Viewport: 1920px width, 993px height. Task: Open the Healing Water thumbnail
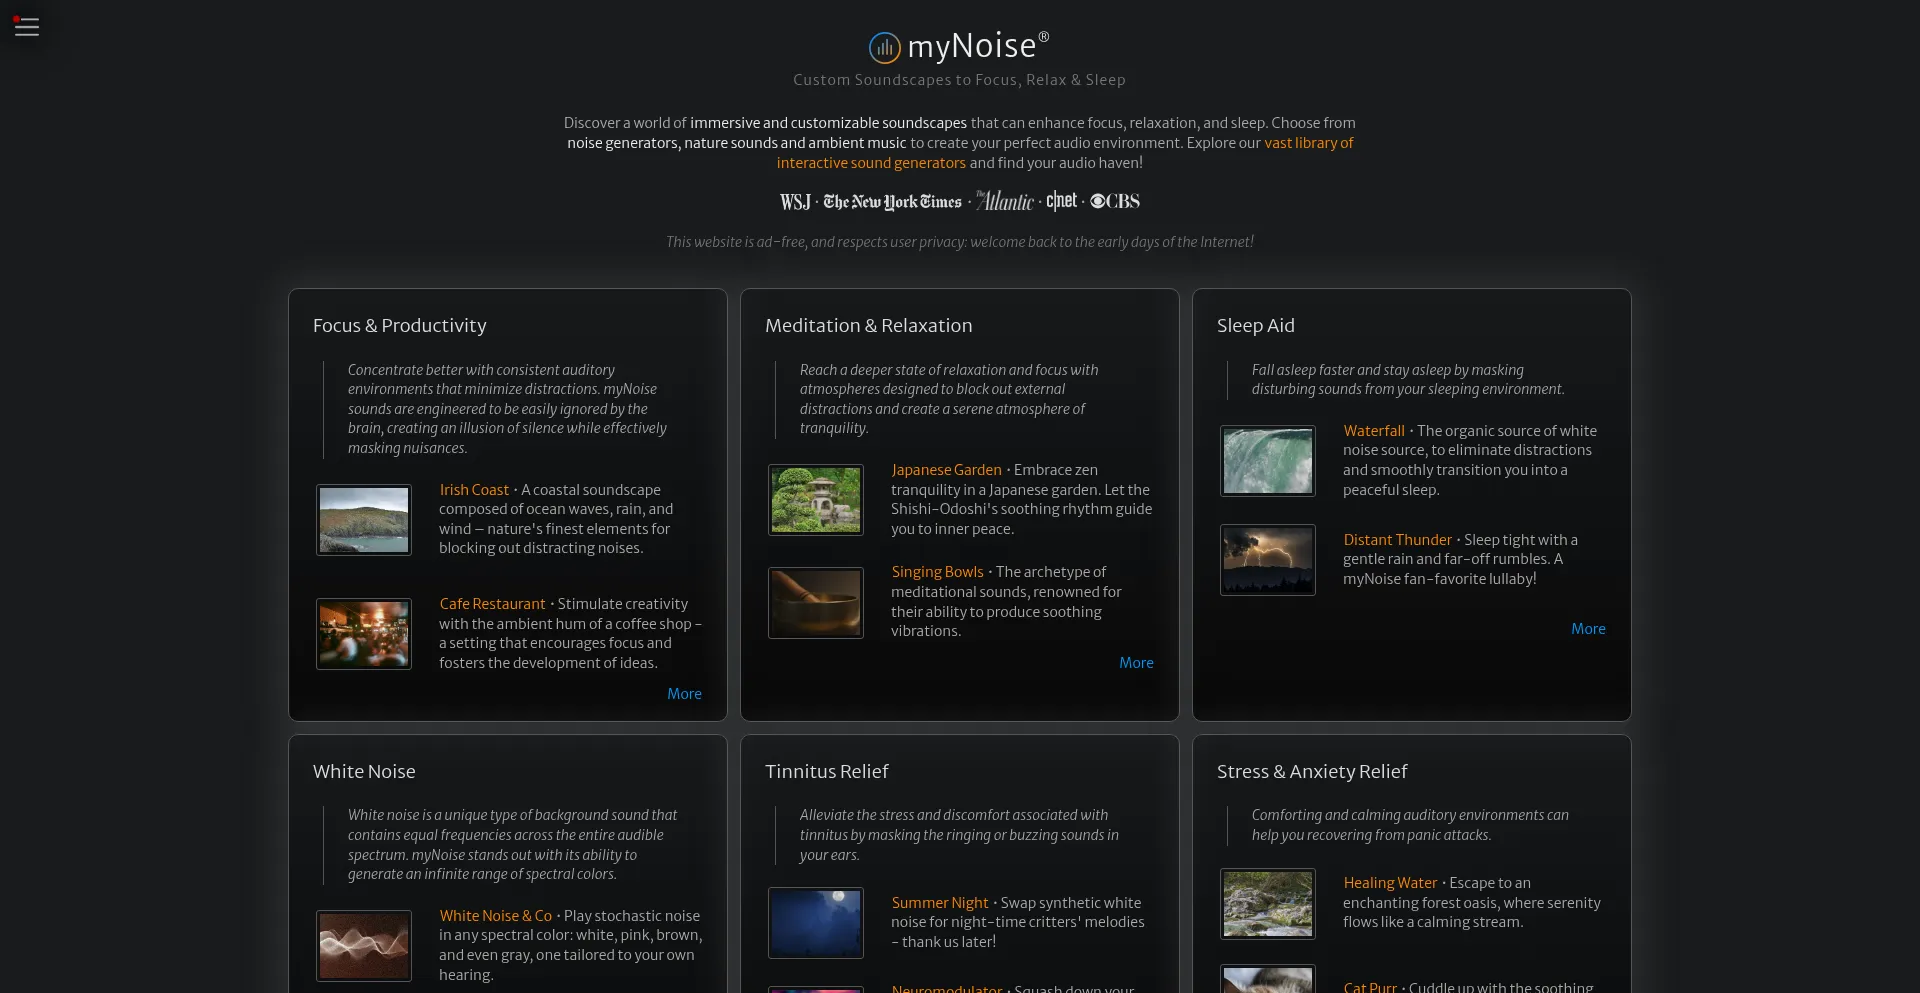[x=1268, y=904]
